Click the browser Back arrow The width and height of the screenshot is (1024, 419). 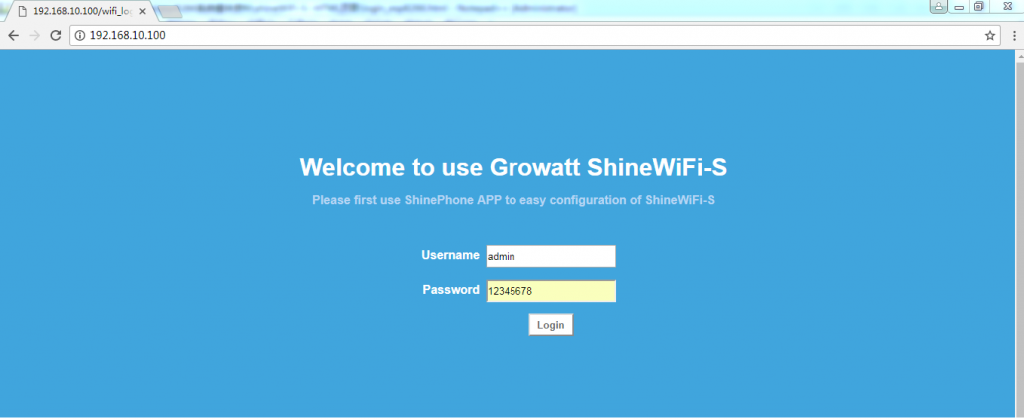point(14,36)
